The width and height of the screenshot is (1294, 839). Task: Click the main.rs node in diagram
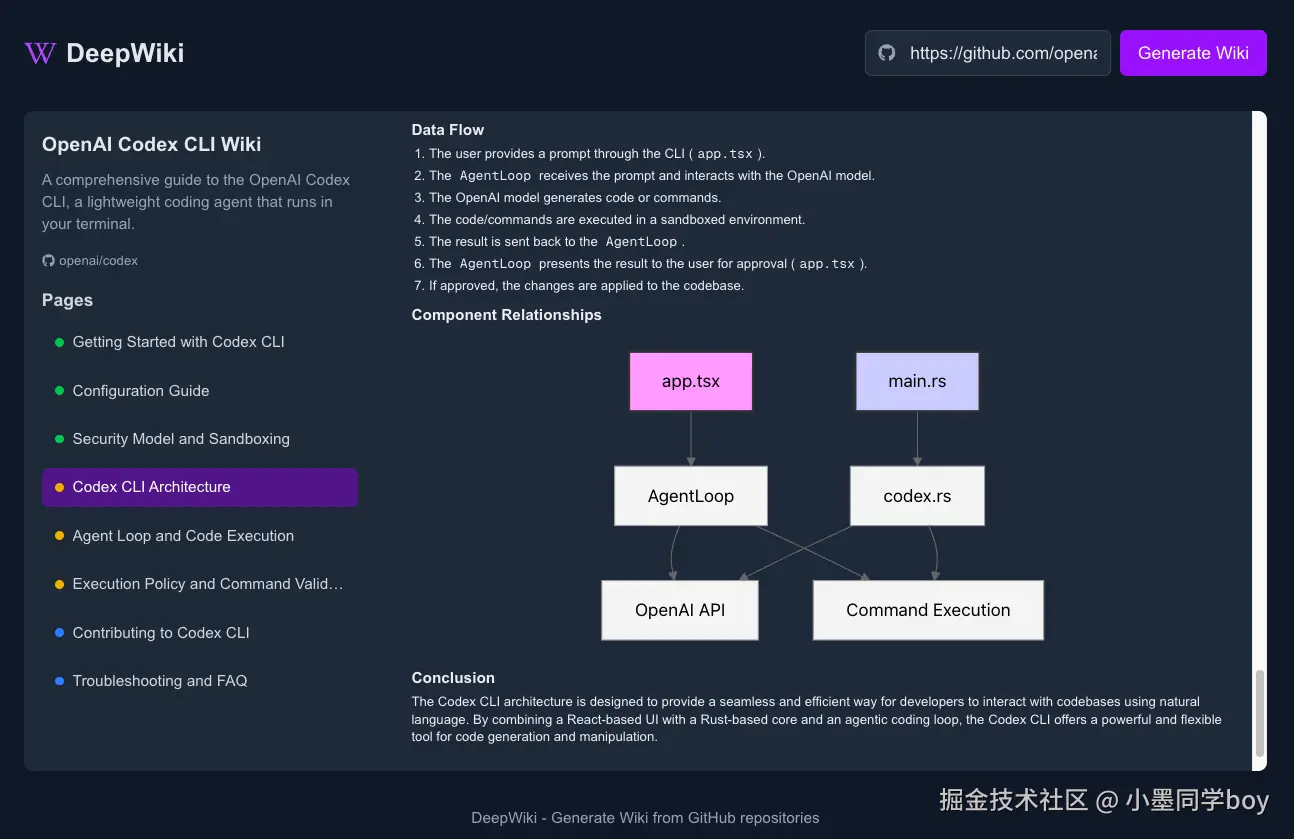point(917,381)
